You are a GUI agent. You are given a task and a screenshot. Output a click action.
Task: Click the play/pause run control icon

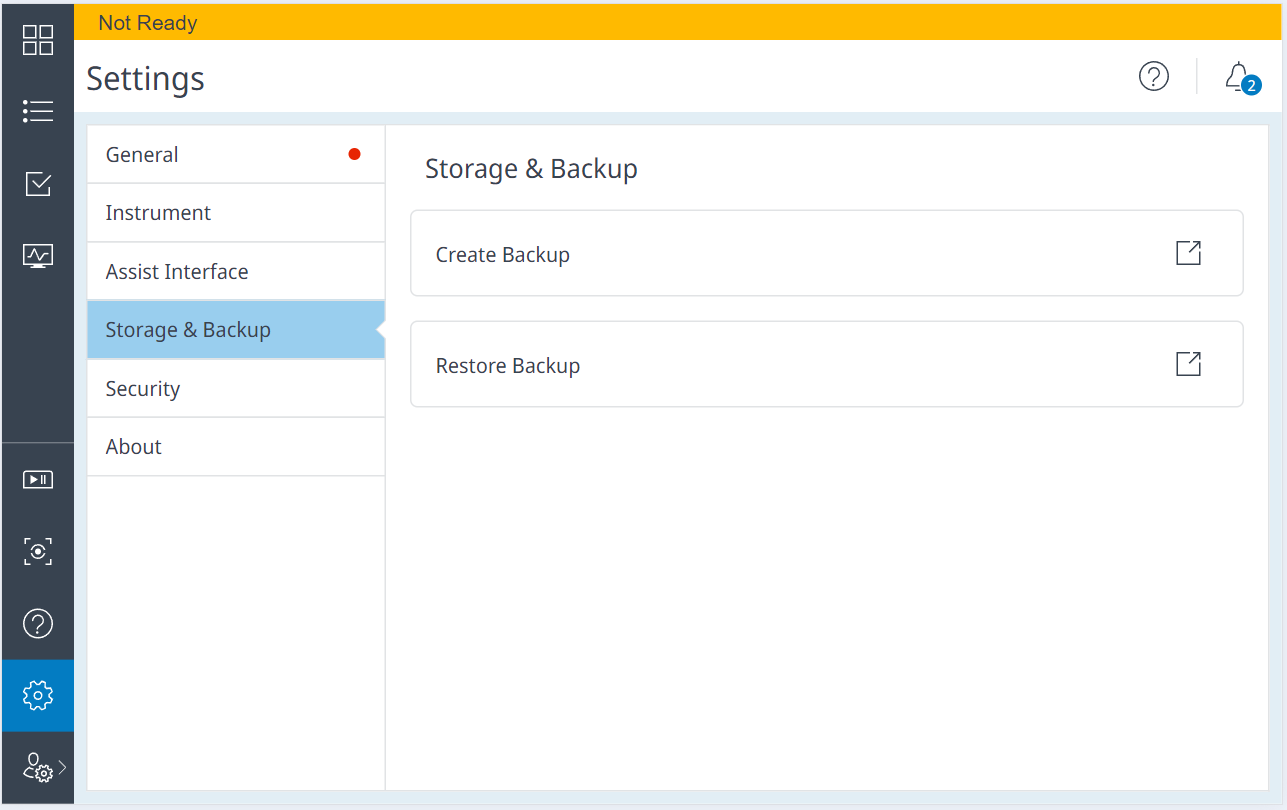tap(38, 480)
